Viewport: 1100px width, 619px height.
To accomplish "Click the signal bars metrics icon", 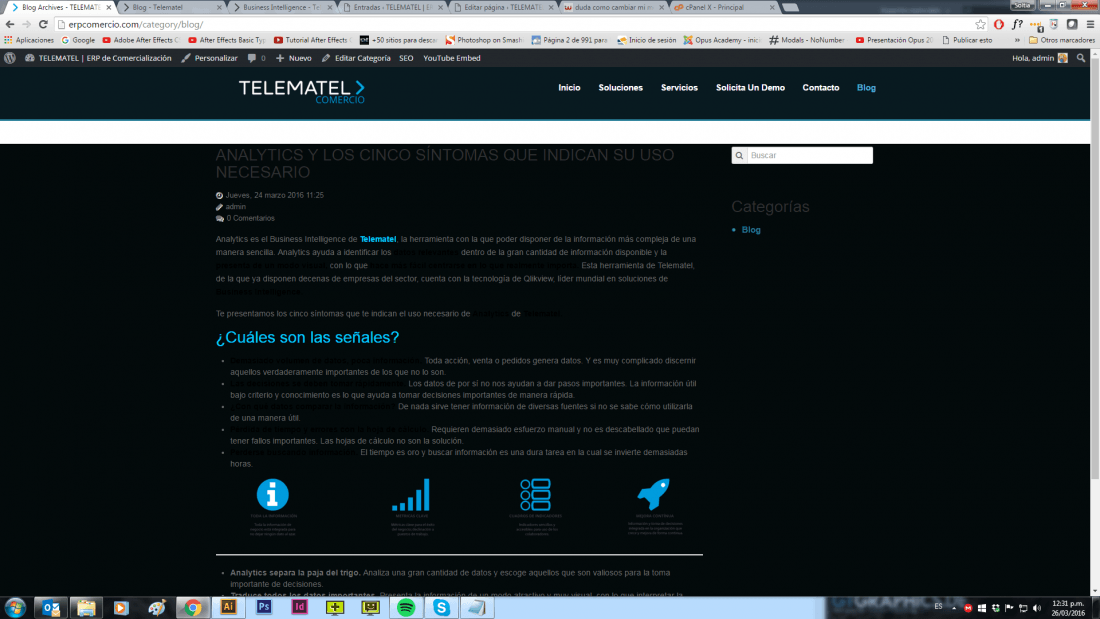I will (411, 495).
